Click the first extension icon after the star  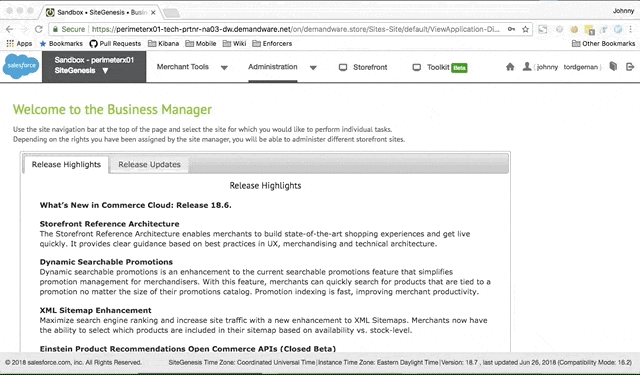coord(542,29)
